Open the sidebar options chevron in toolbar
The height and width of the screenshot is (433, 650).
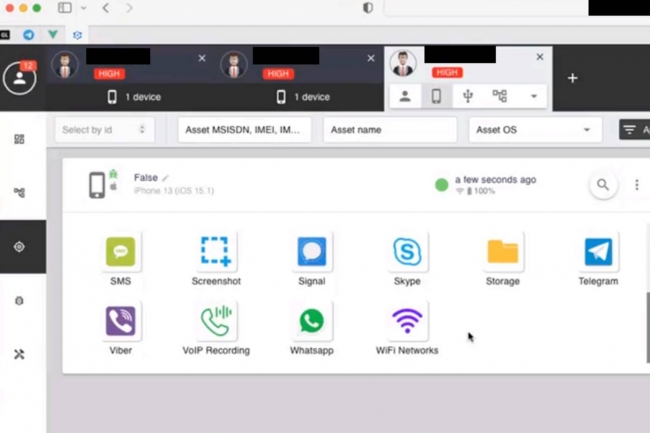tap(84, 8)
